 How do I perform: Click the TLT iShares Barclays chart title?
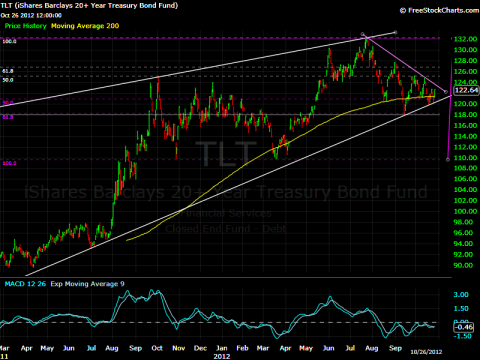pos(89,6)
